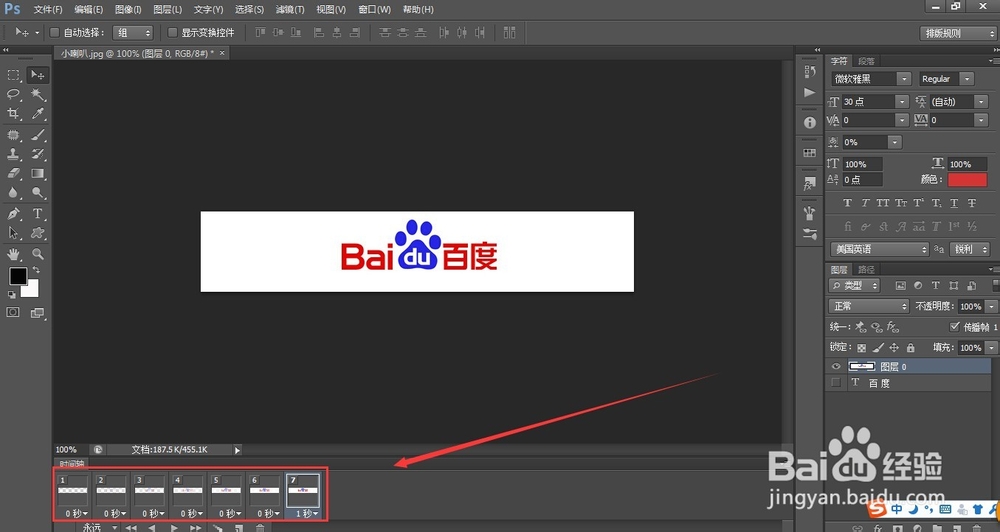Screen dimensions: 1000x532
Task: Select the Horizontal Type tool
Action: pos(38,214)
